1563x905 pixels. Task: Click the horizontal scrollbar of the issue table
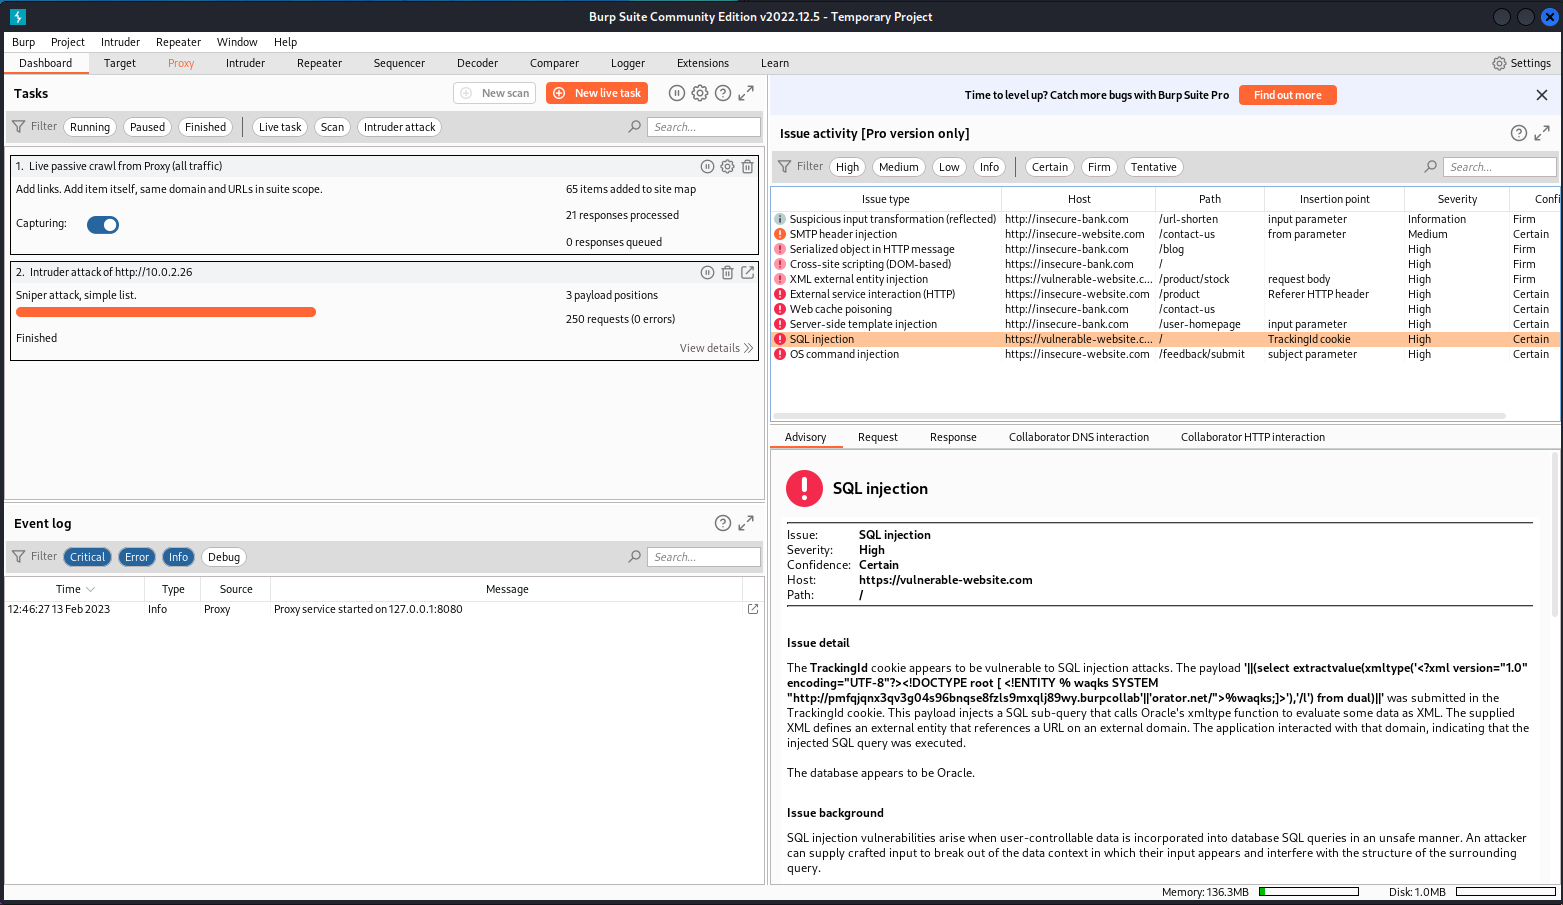[x=1140, y=416]
